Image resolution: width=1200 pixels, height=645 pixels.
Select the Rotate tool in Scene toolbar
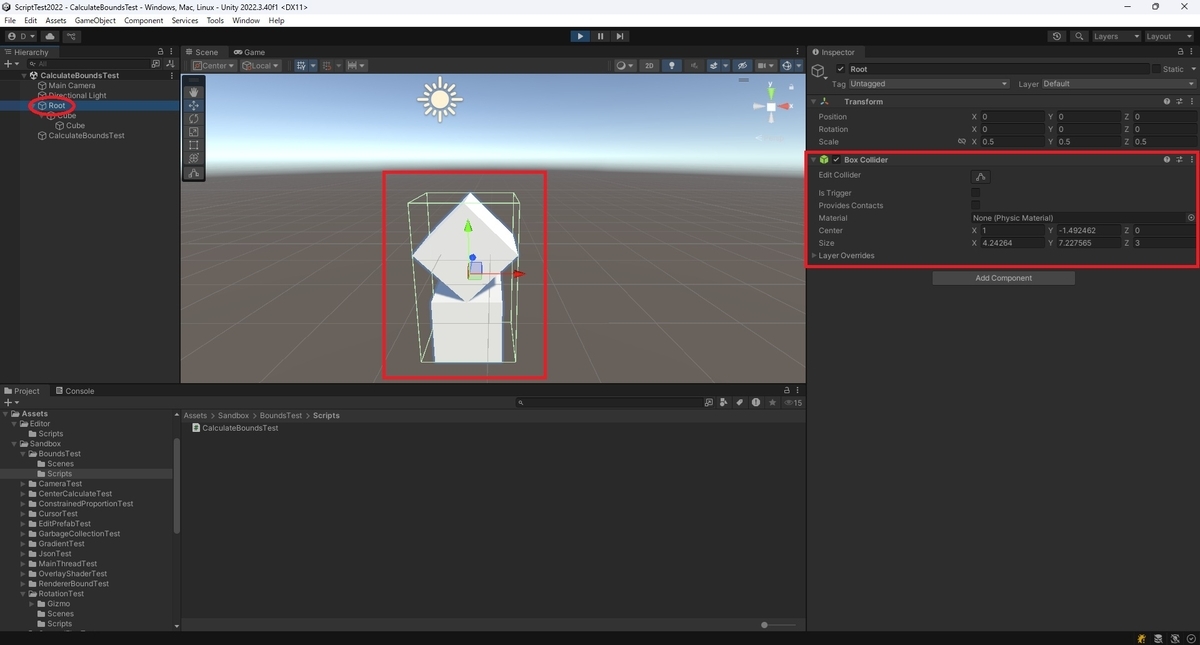(194, 119)
